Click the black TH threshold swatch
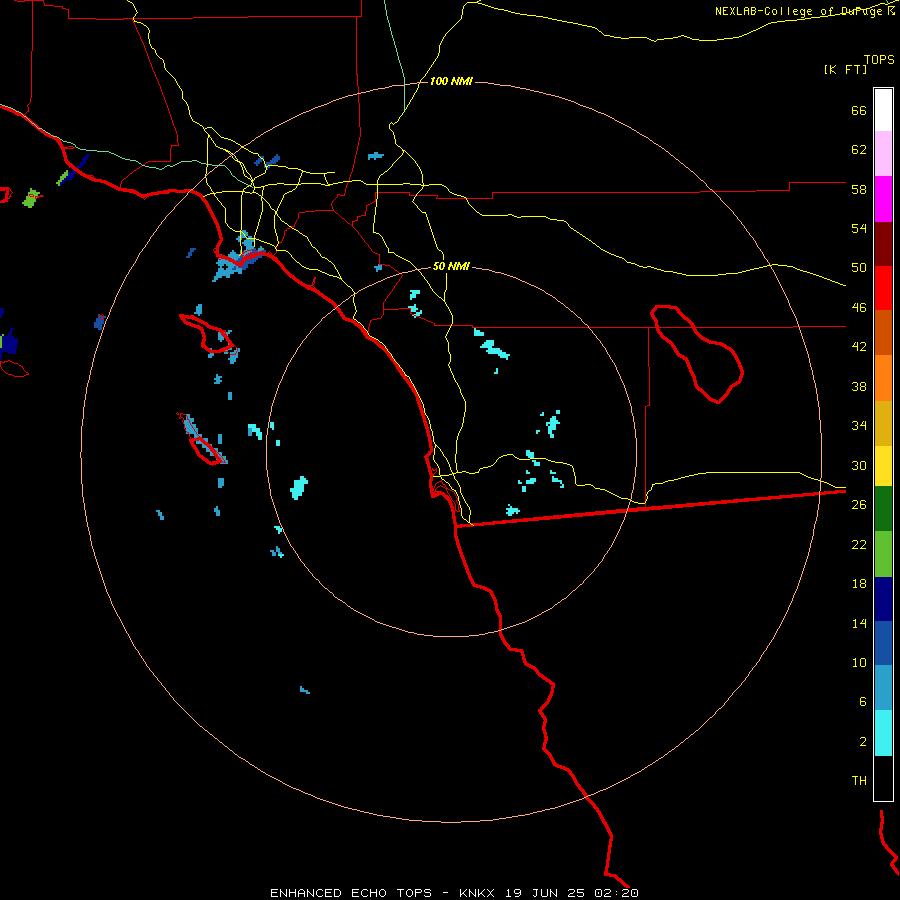The height and width of the screenshot is (900, 900). tap(883, 778)
